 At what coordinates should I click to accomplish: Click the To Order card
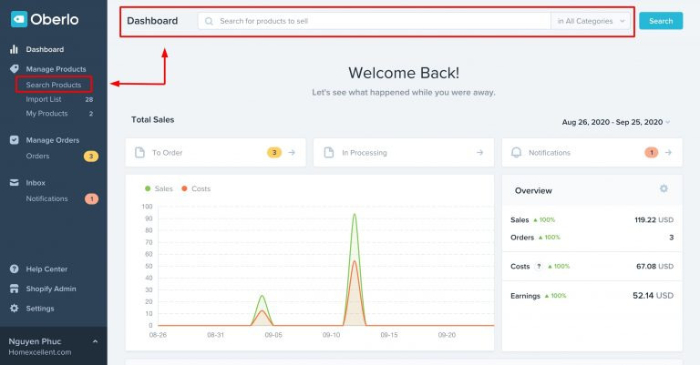(216, 153)
